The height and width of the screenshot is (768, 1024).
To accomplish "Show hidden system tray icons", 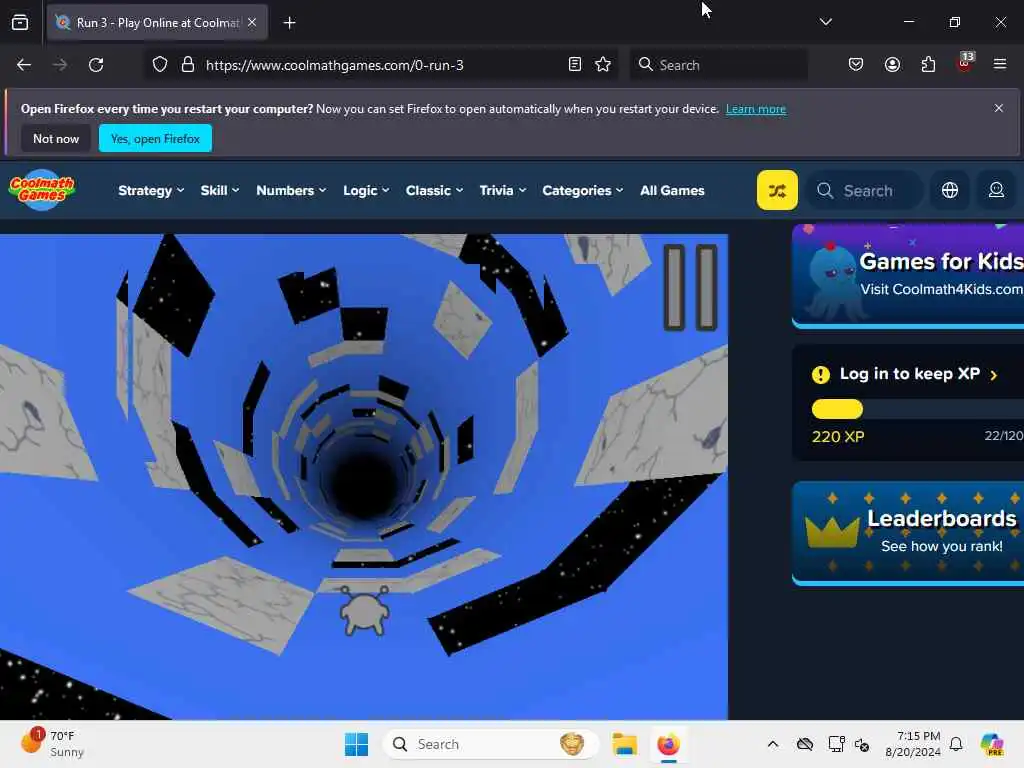I will [773, 744].
